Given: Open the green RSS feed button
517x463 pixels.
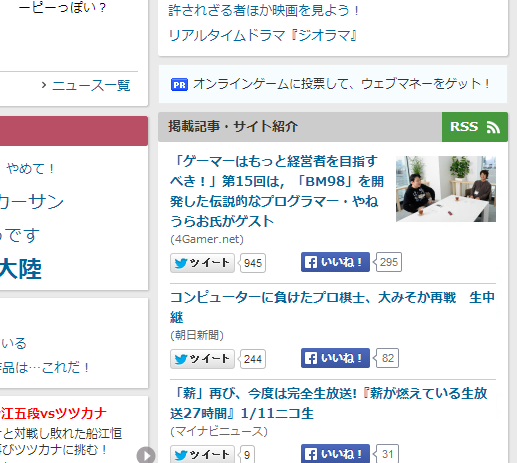Looking at the screenshot, I should click(475, 127).
